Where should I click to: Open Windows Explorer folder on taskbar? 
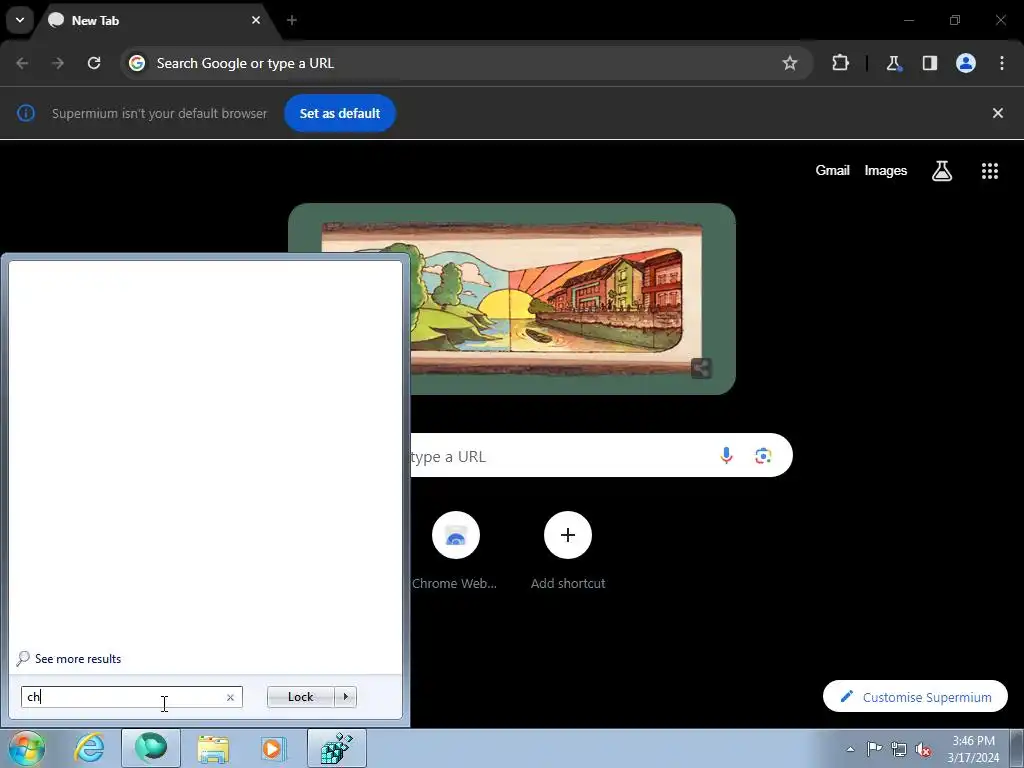click(x=213, y=748)
